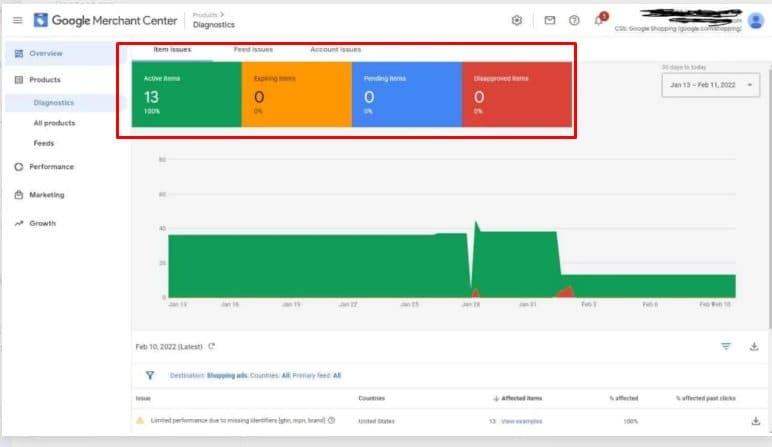Click the United States cell

[376, 421]
